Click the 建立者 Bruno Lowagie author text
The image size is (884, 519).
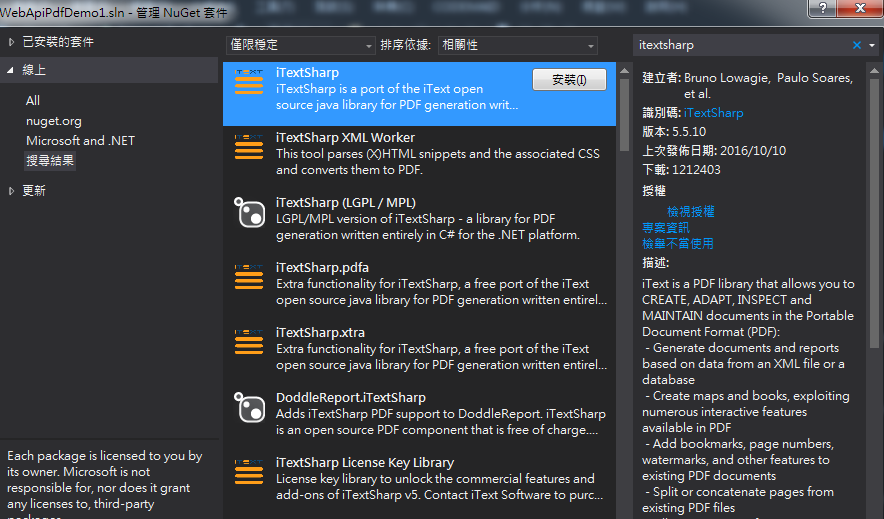(748, 86)
